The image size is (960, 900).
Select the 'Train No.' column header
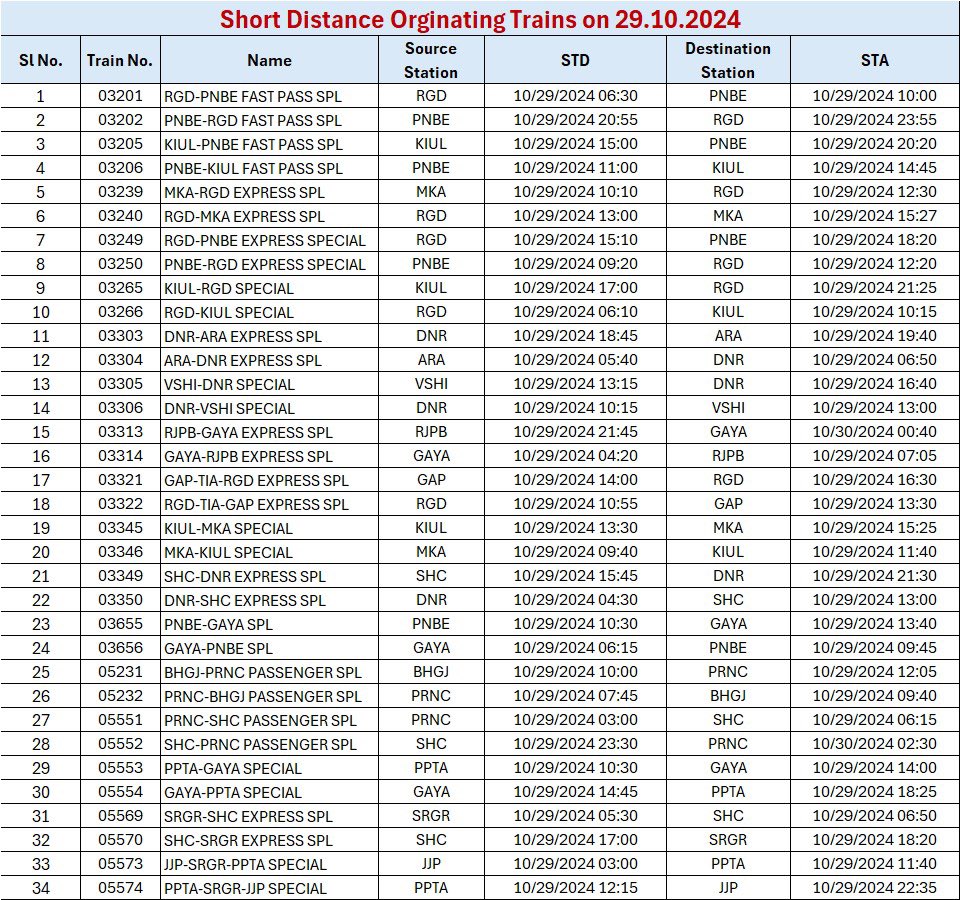119,60
